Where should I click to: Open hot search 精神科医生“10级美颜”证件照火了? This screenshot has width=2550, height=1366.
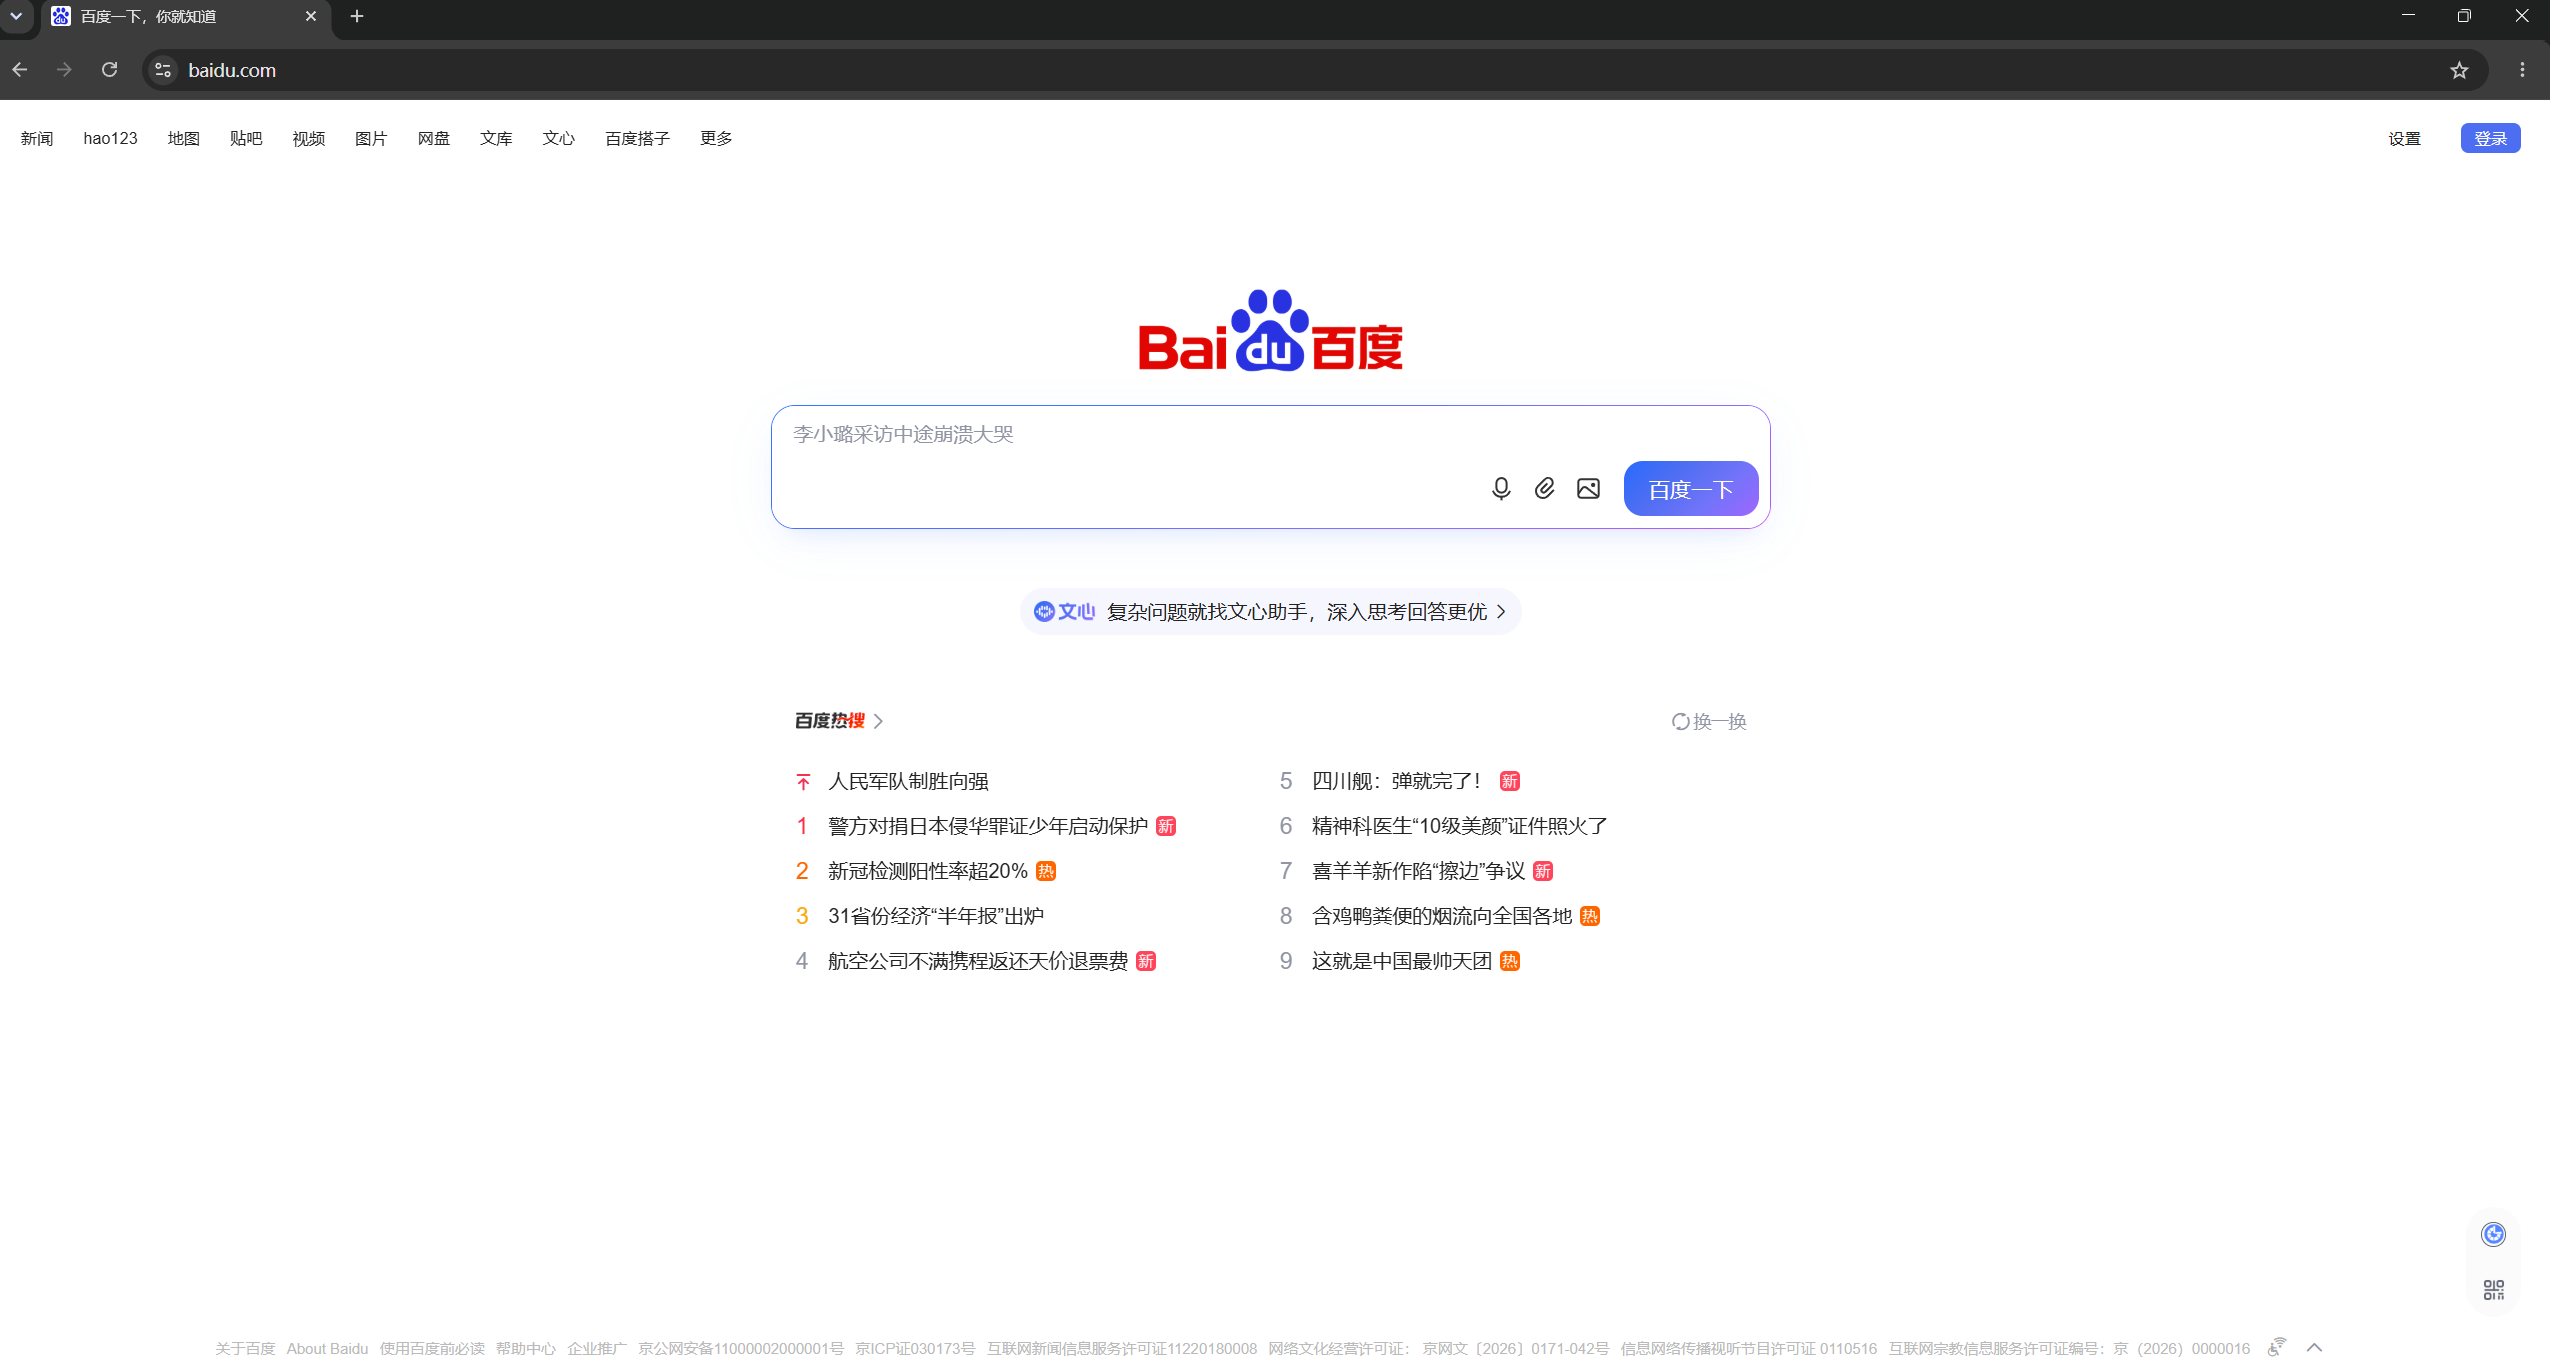coord(1460,826)
